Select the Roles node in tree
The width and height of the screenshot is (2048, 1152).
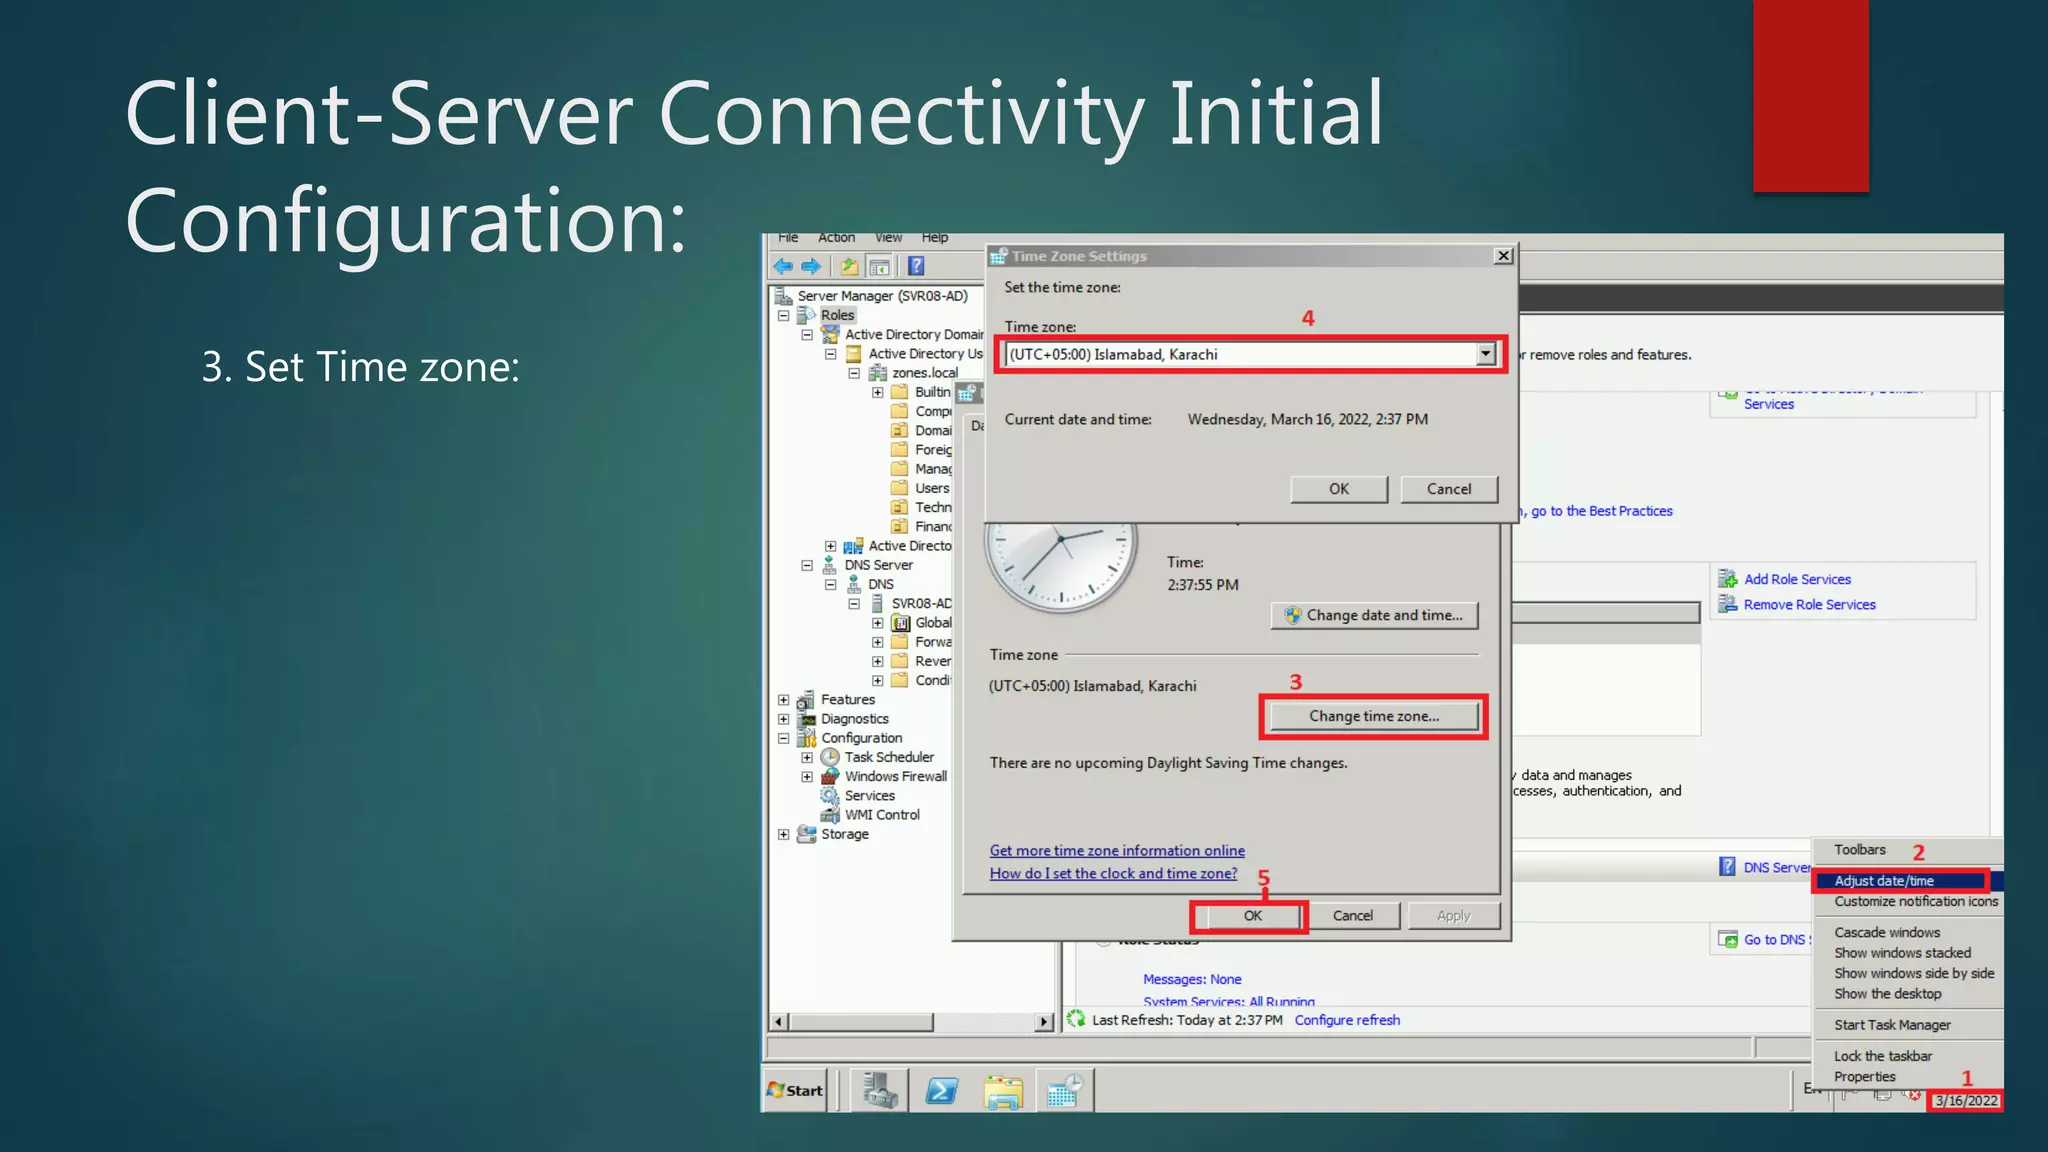(837, 315)
